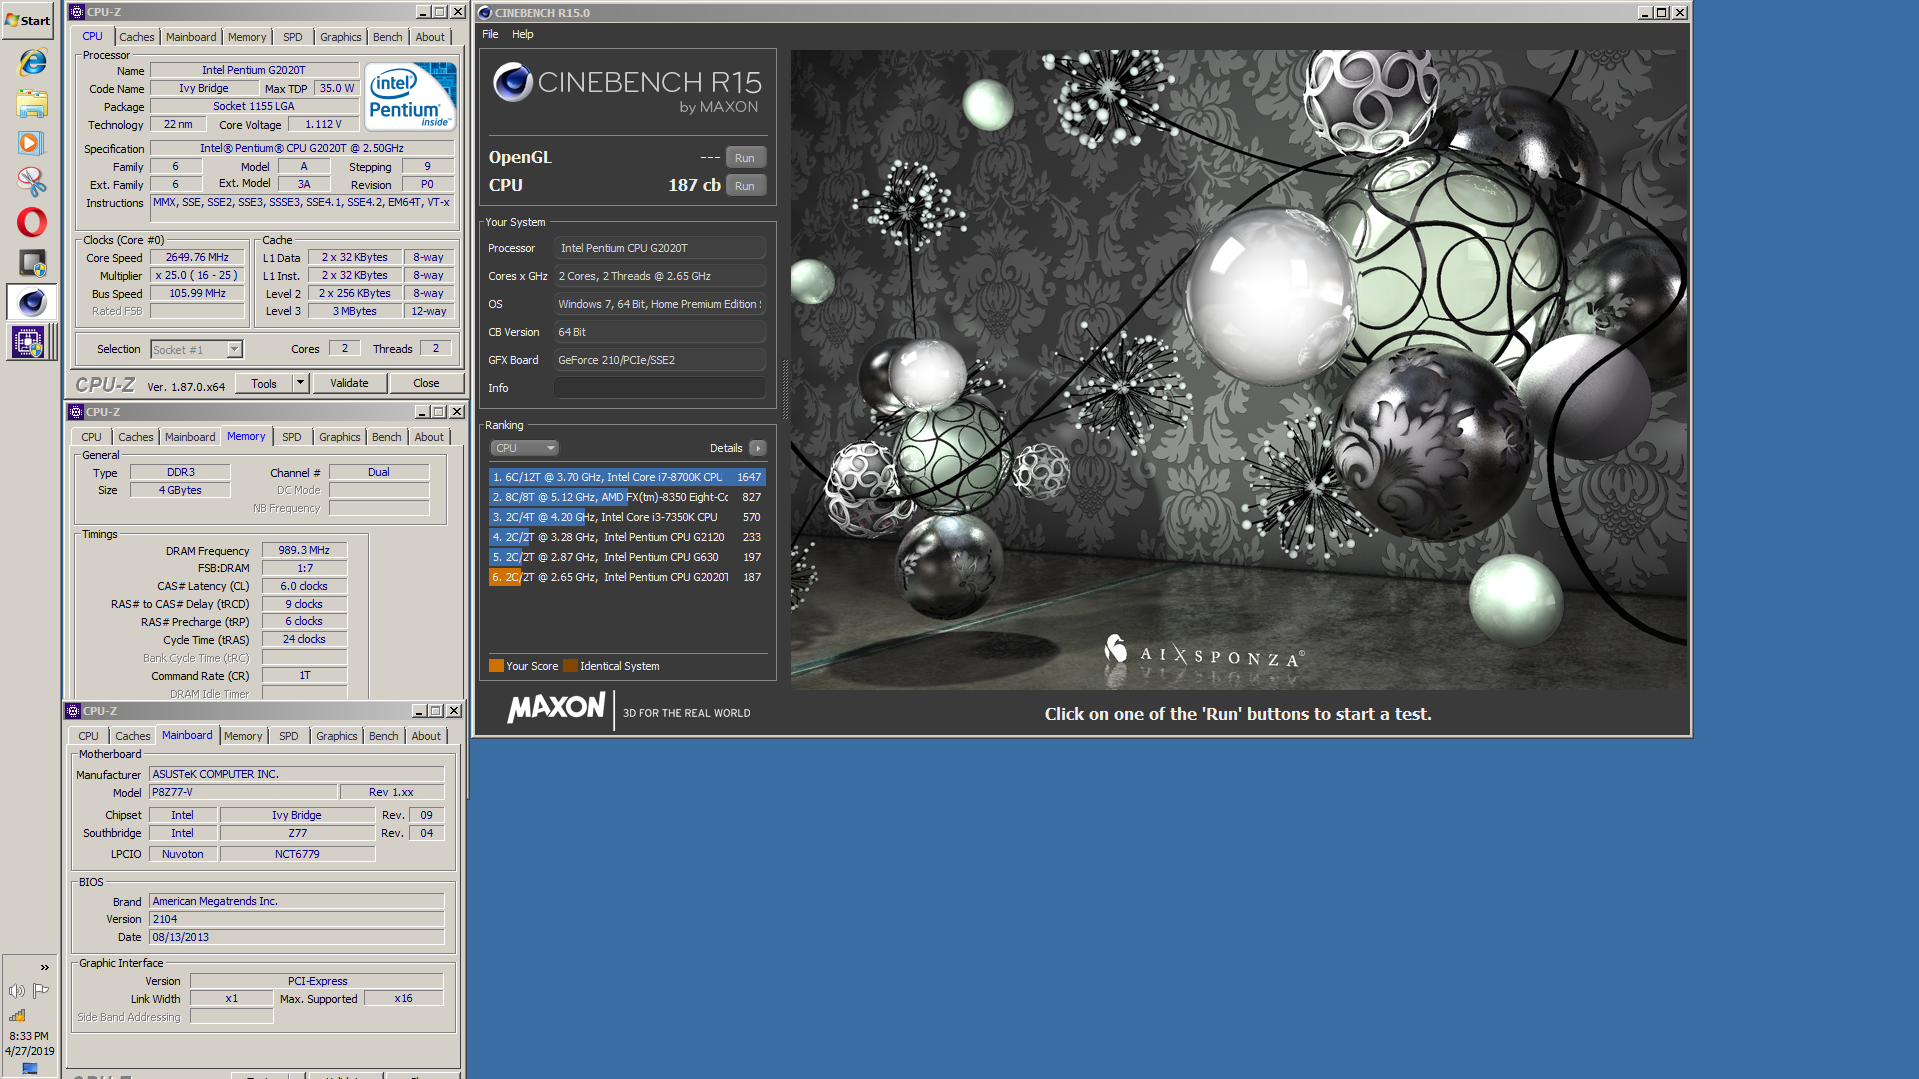Click Validate in CPU-Z processor window
Screen dimensions: 1919x1079
pyautogui.click(x=349, y=383)
